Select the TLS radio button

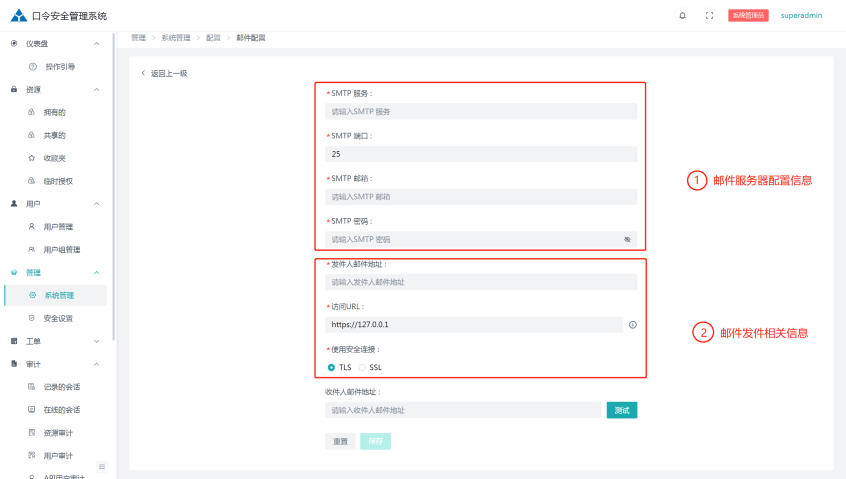(332, 367)
